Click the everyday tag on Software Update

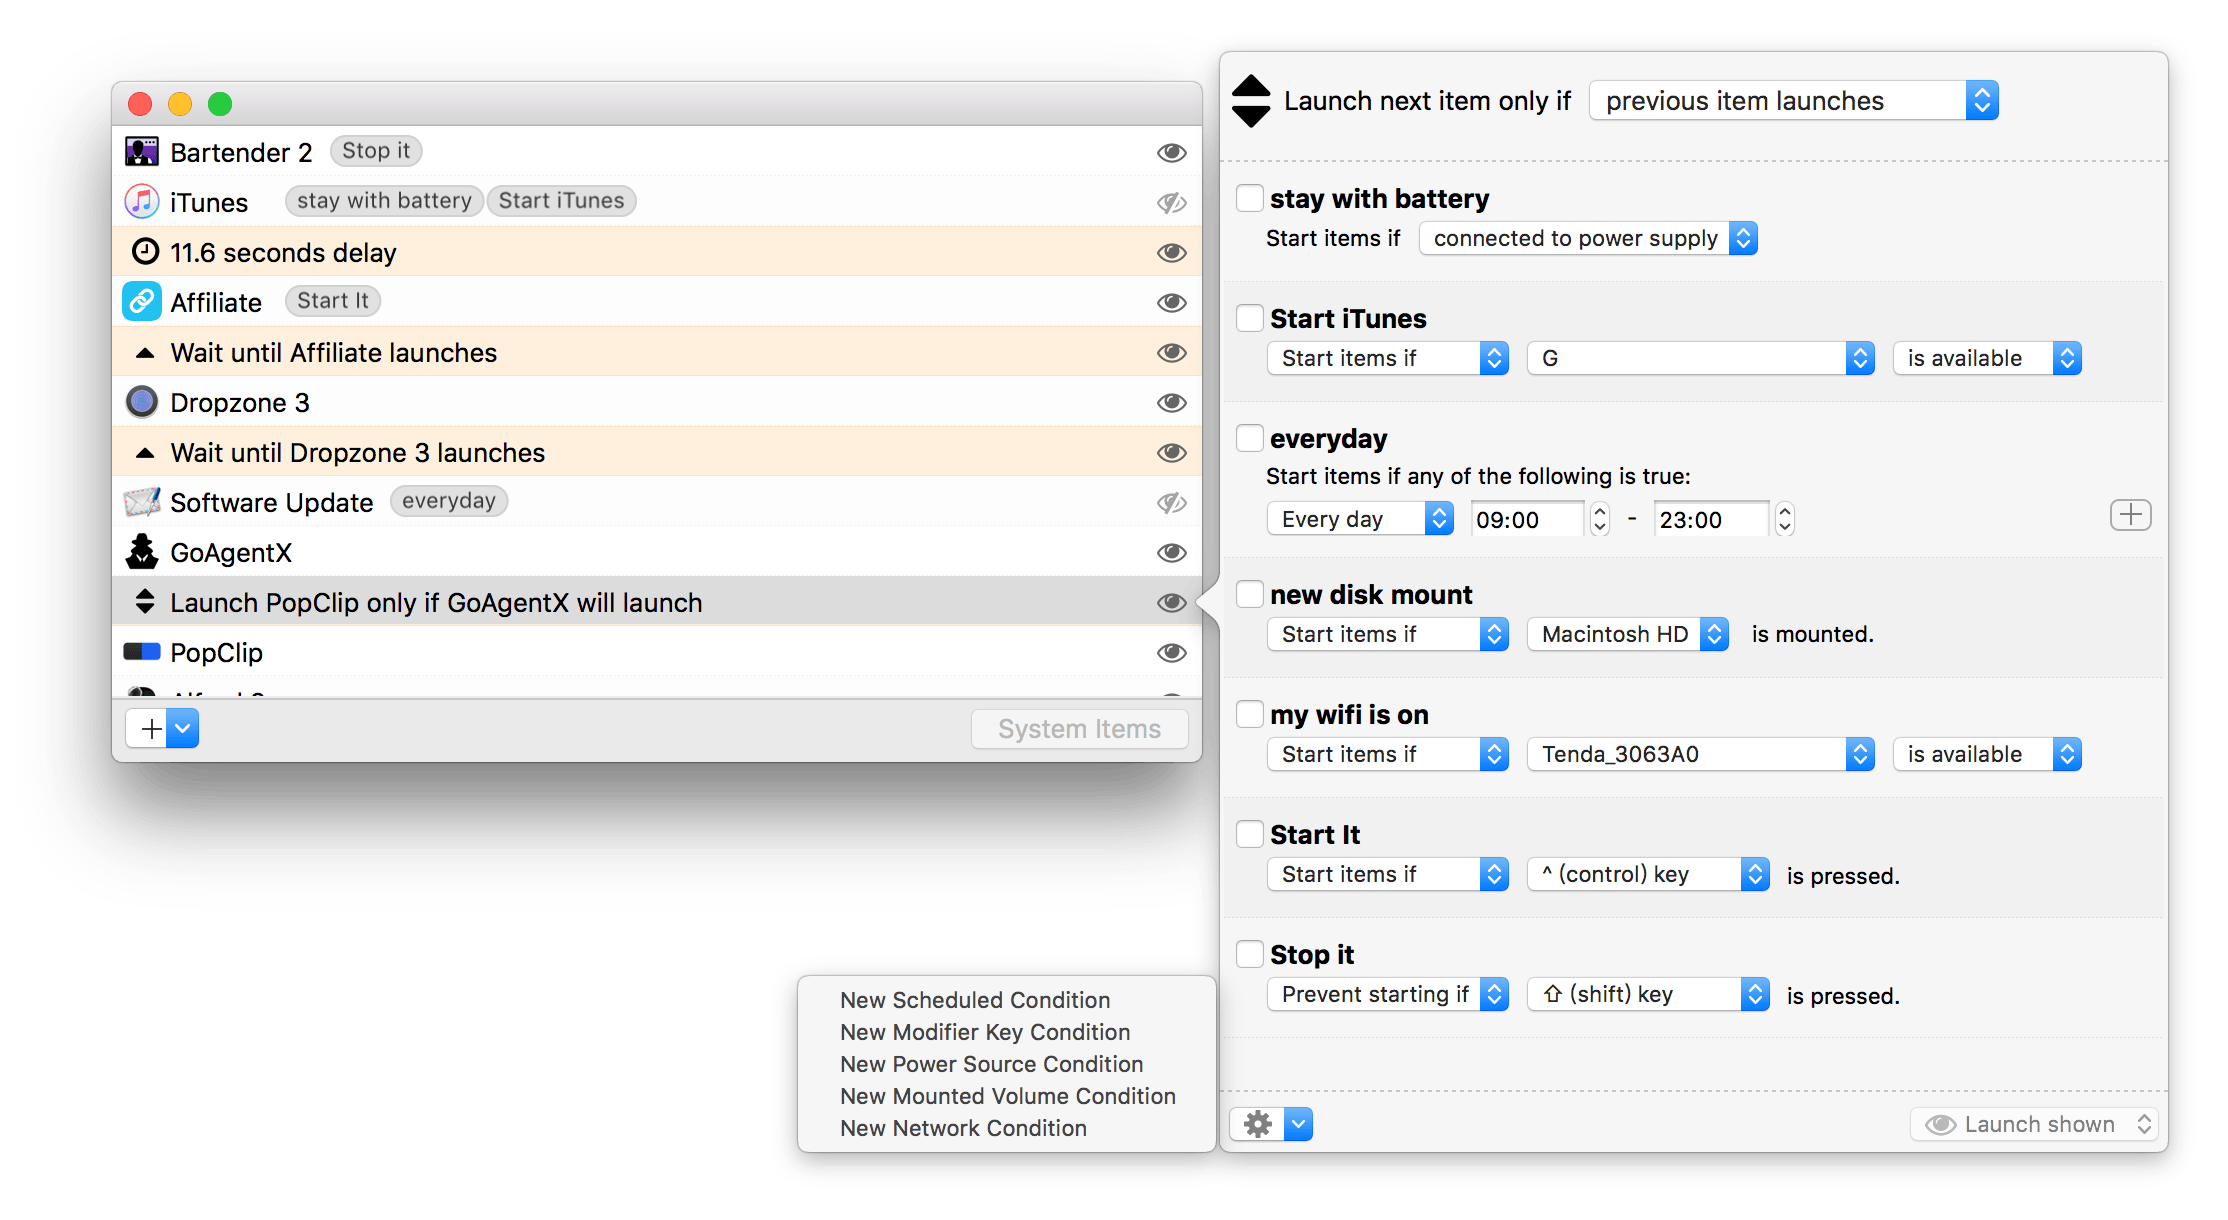tap(449, 501)
